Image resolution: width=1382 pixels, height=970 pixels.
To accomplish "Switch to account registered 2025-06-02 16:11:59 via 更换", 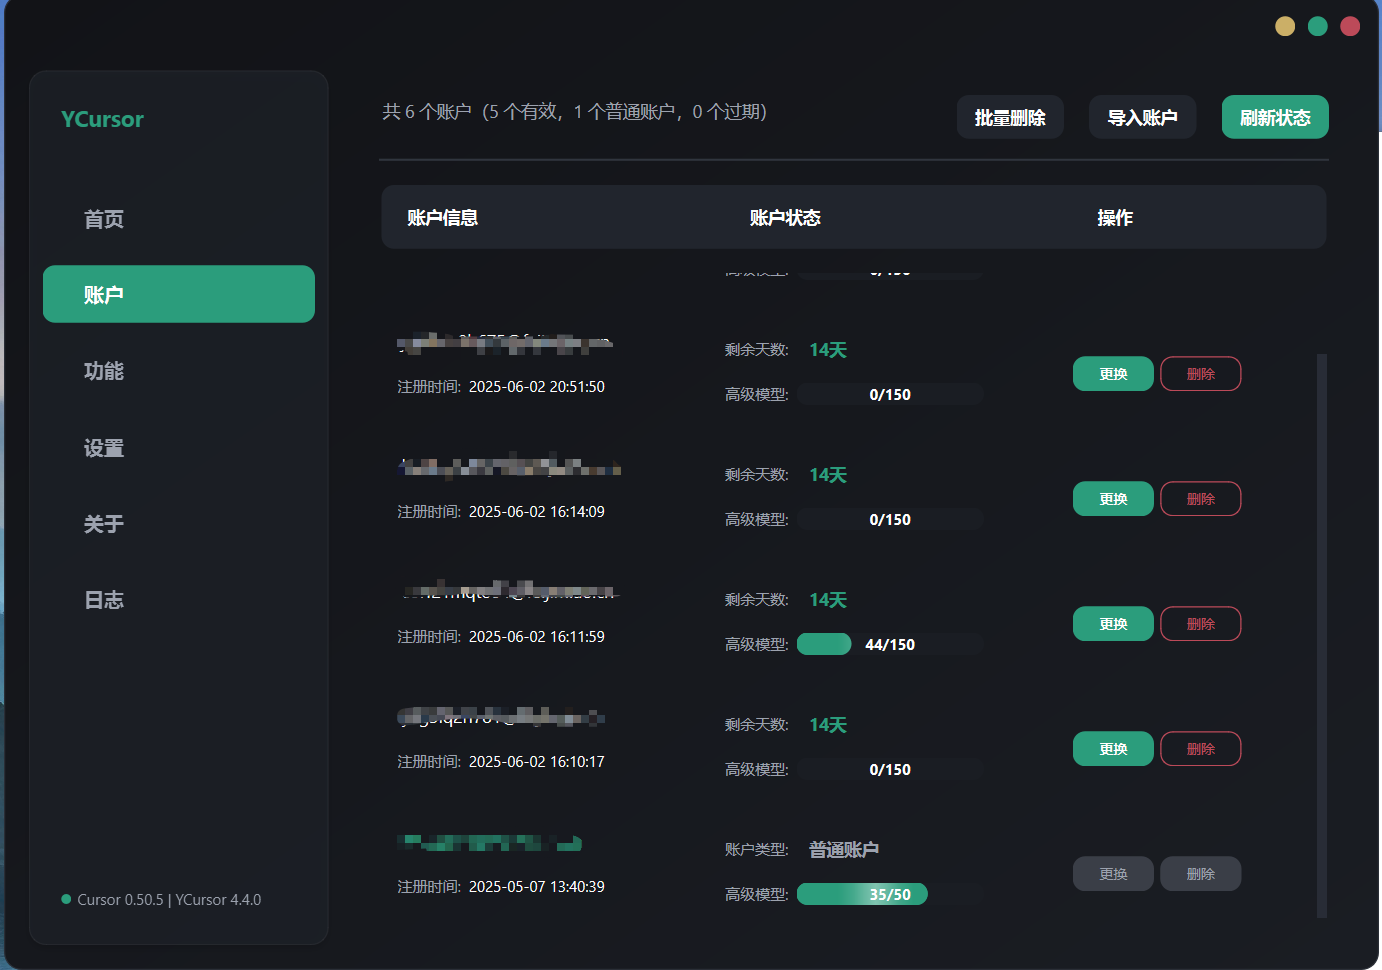I will 1112,623.
